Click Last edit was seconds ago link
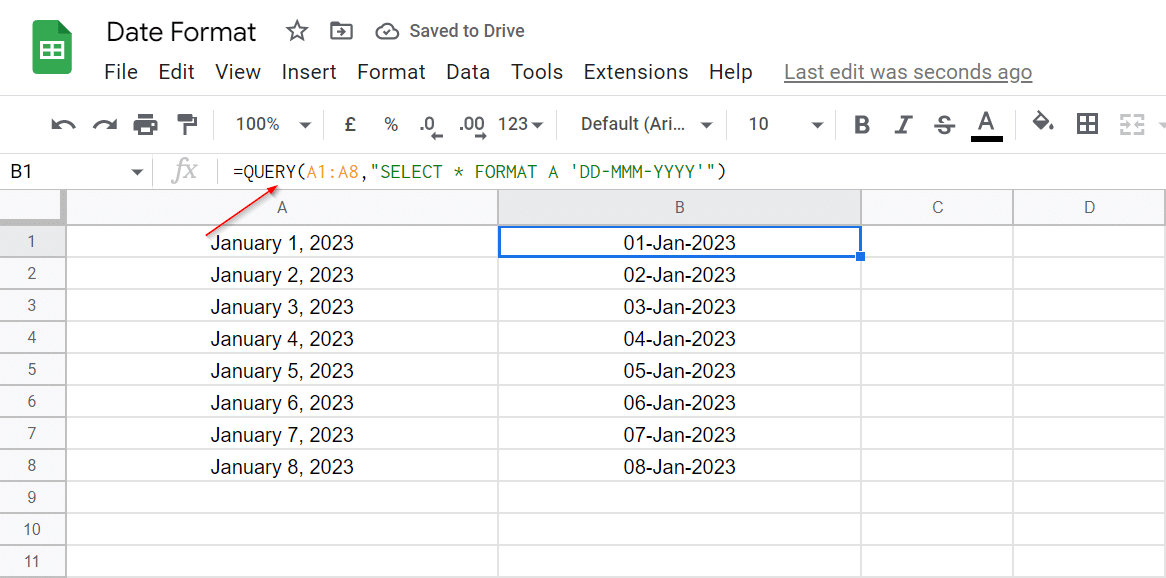Screen dimensions: 1166x578 pyautogui.click(x=908, y=72)
